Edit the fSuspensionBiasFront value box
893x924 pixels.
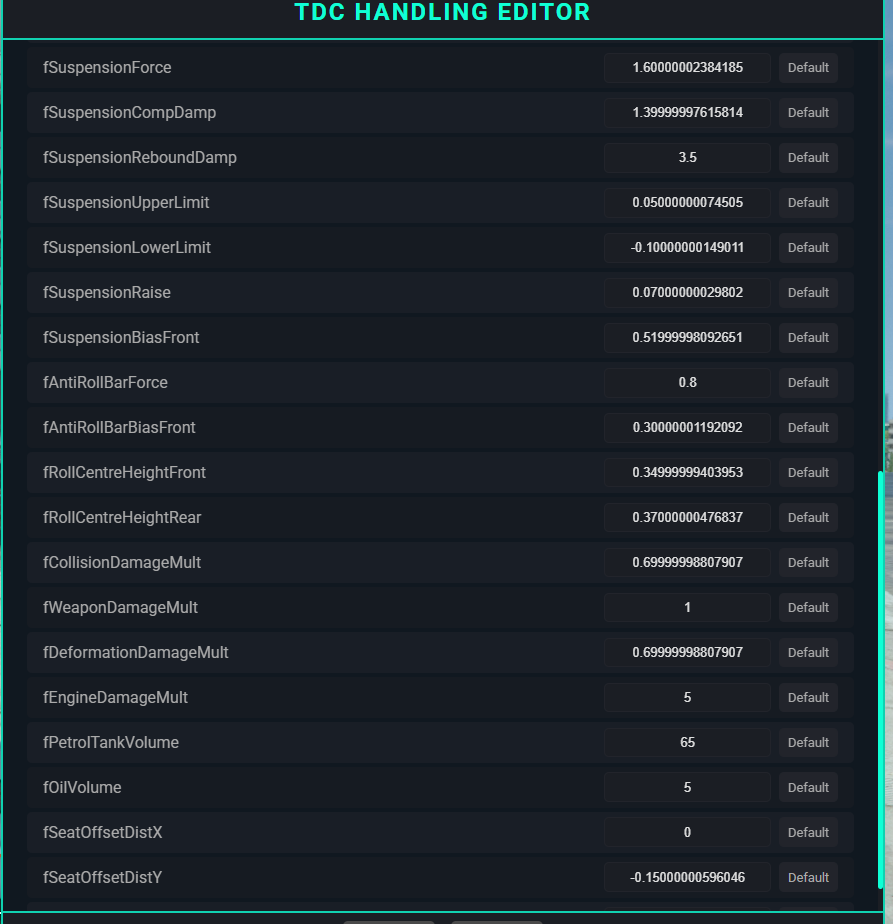pyautogui.click(x=687, y=338)
